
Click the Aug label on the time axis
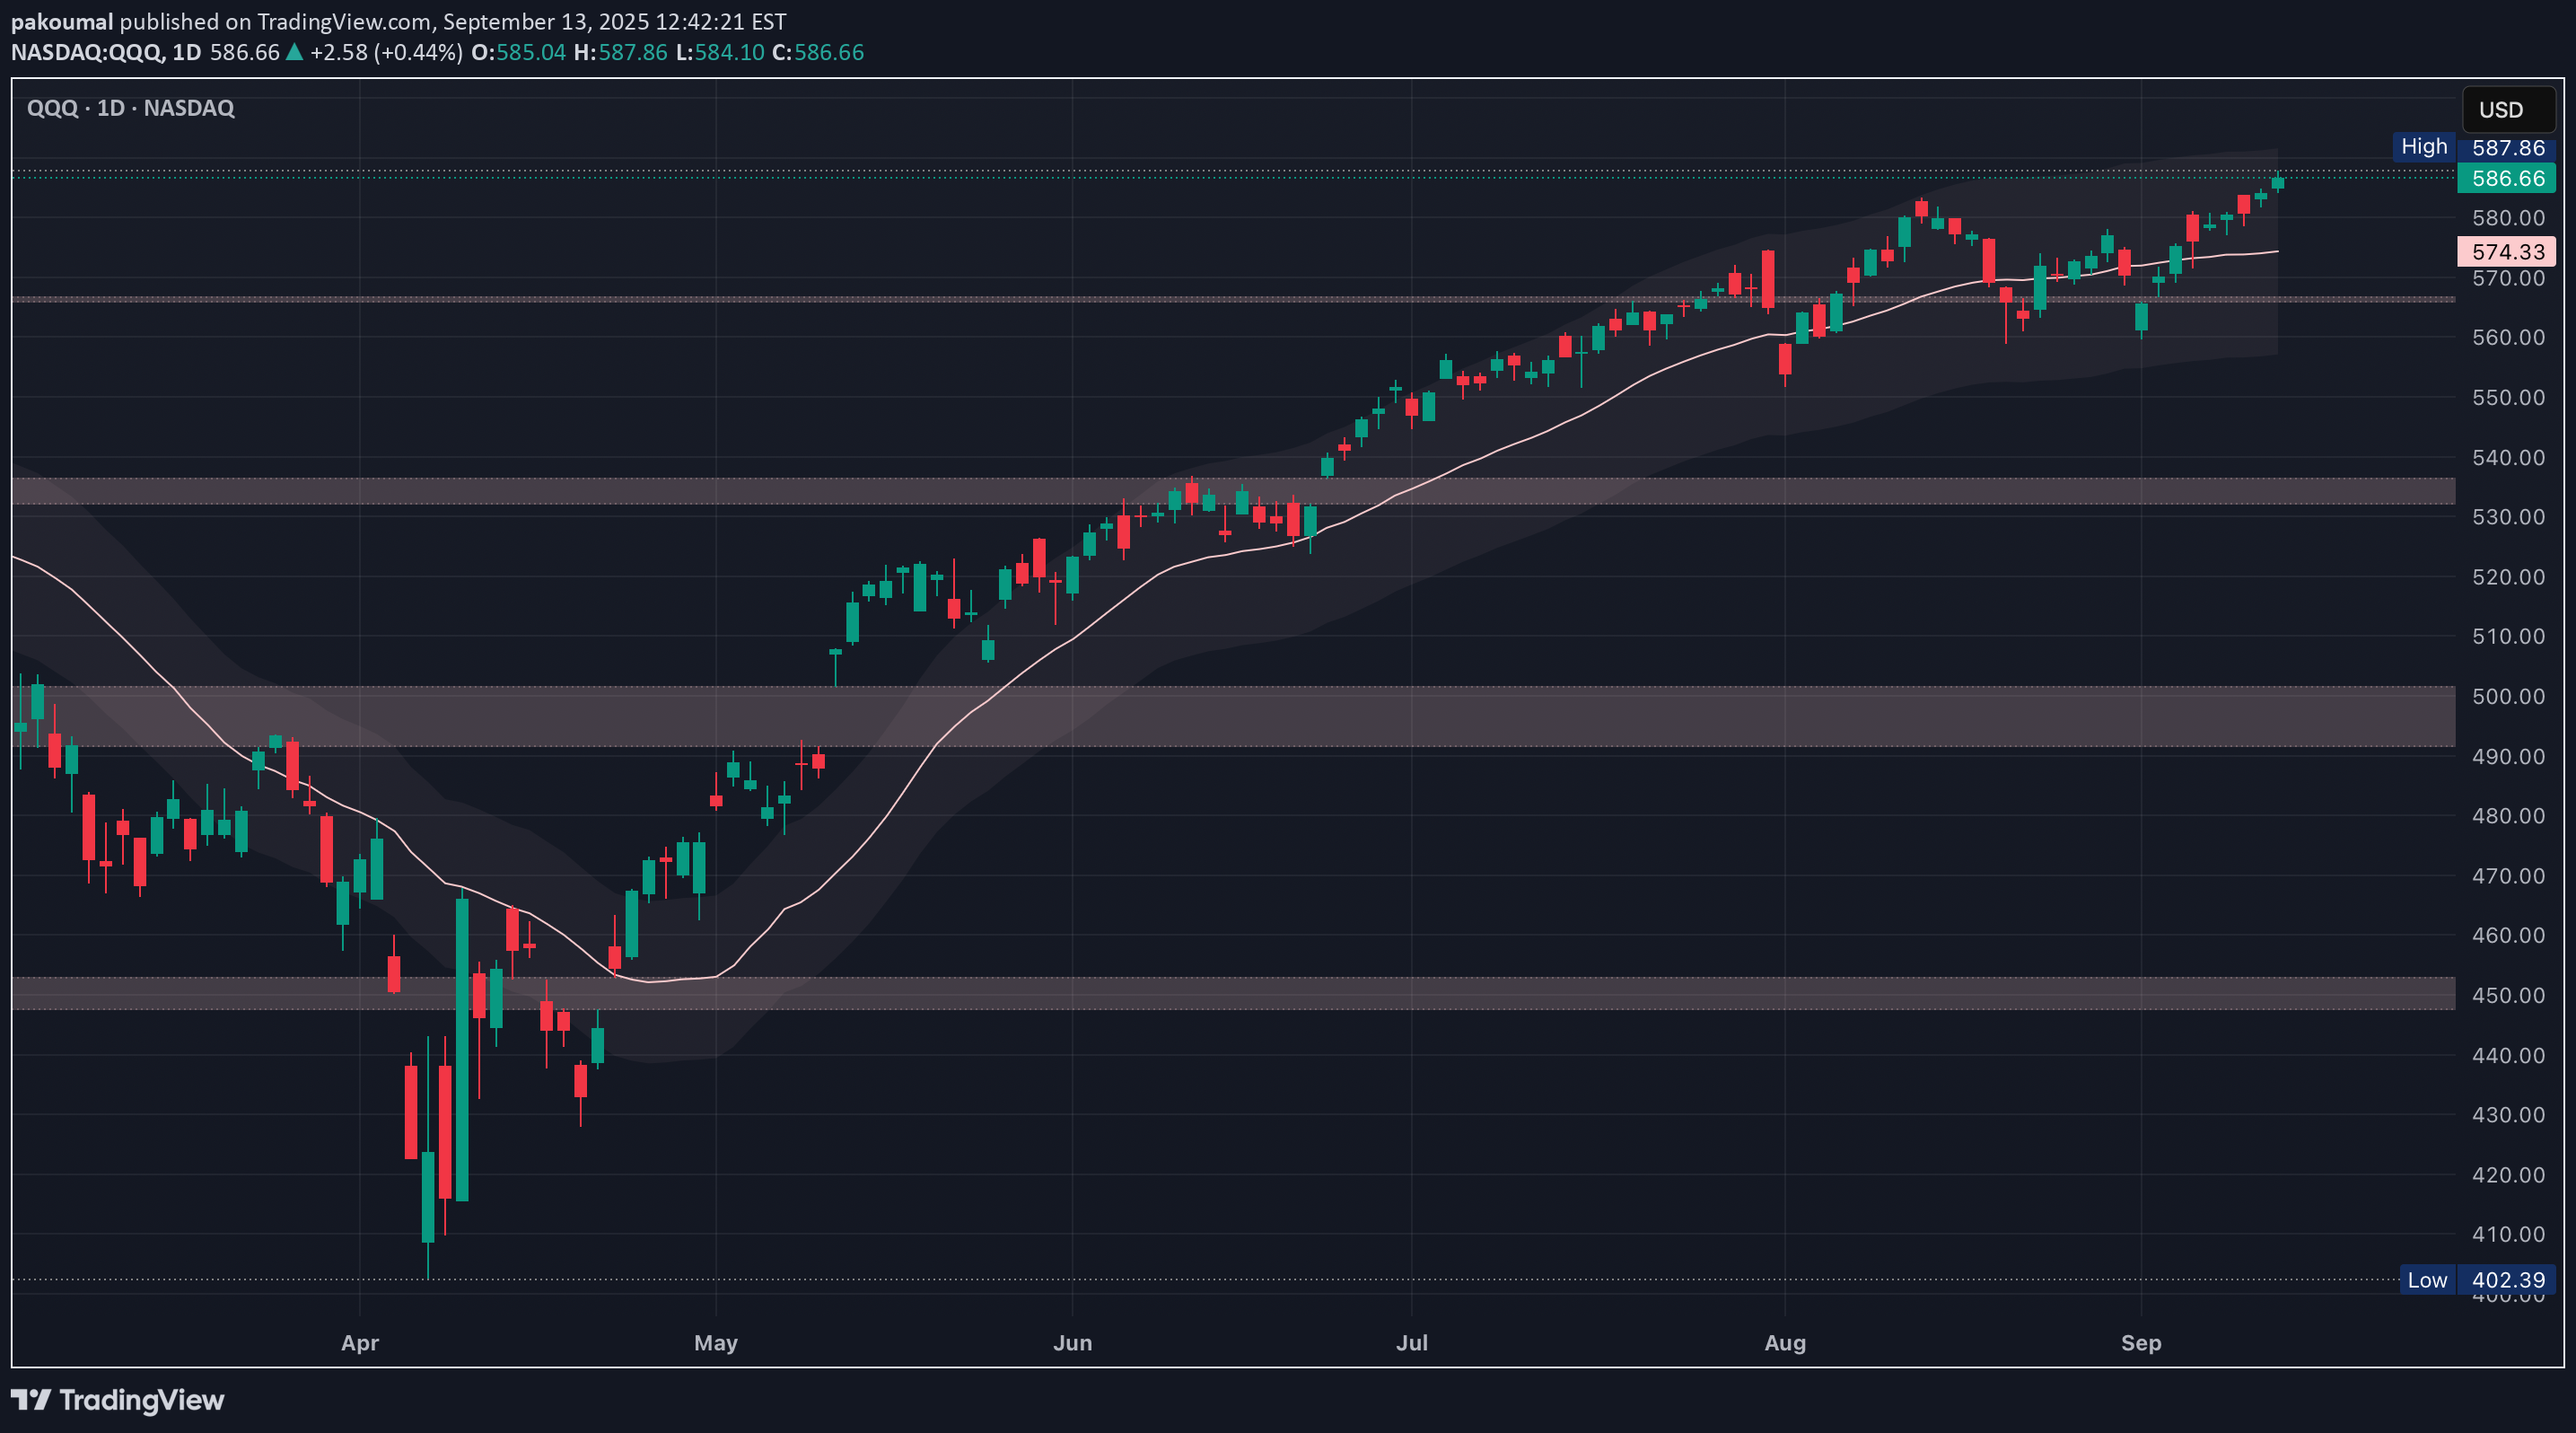pos(1785,1342)
